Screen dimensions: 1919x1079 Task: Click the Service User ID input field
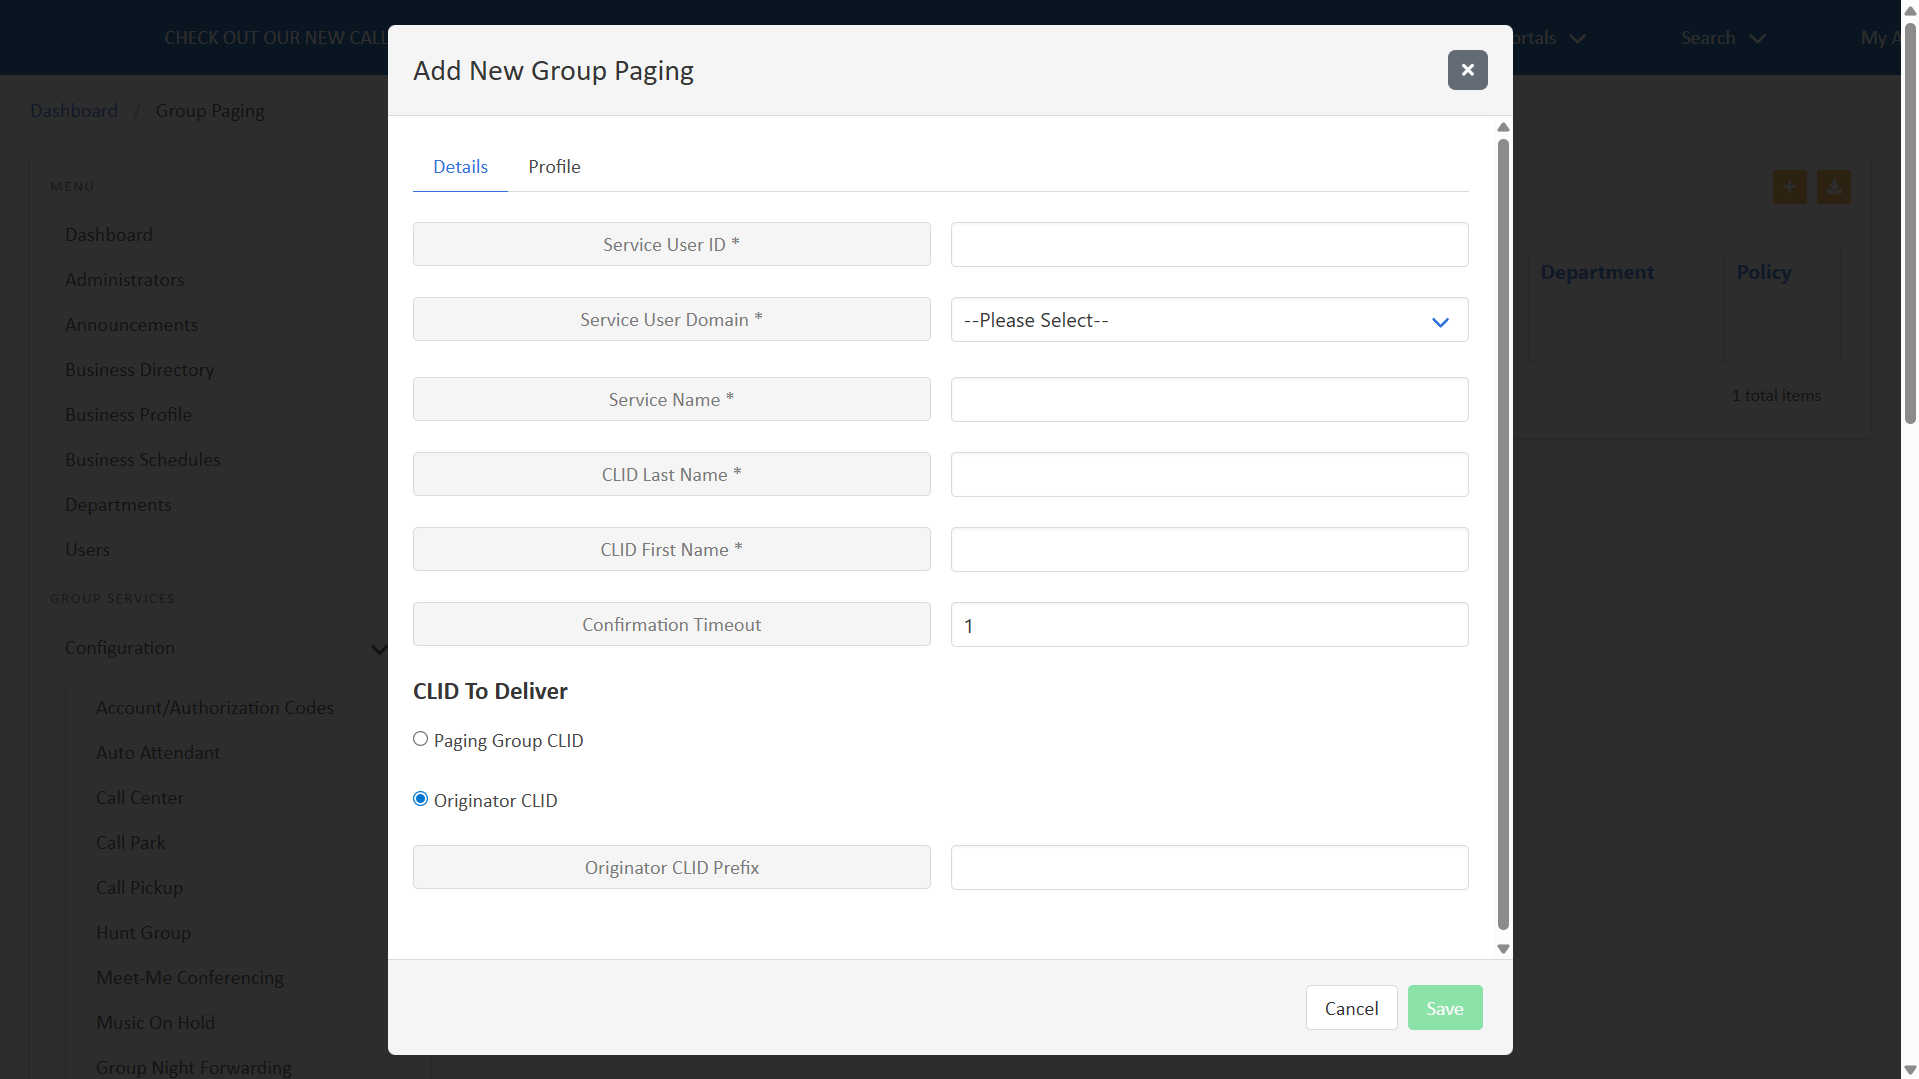pyautogui.click(x=1208, y=245)
